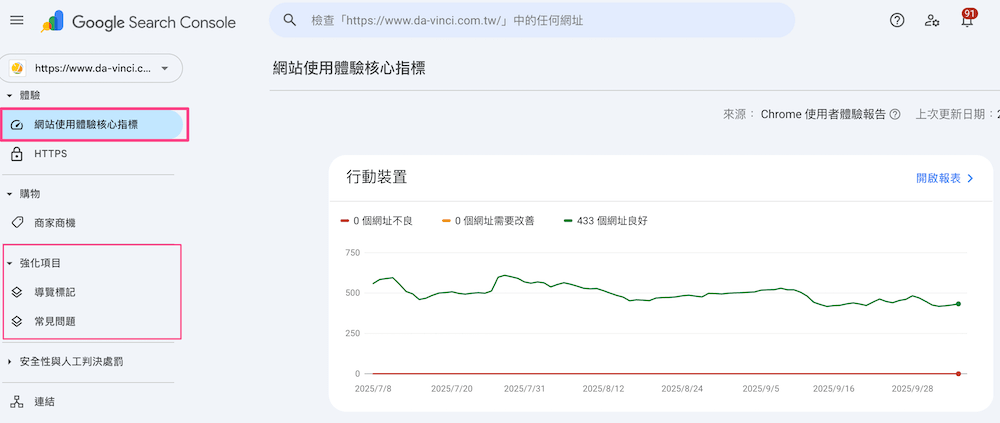Collapse the 體驗 sidebar section
The width and height of the screenshot is (1000, 423).
point(10,95)
